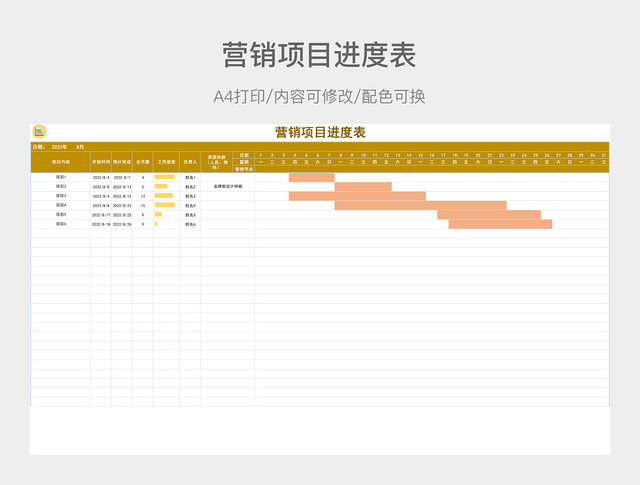Click the 星期 header row label

pos(244,162)
